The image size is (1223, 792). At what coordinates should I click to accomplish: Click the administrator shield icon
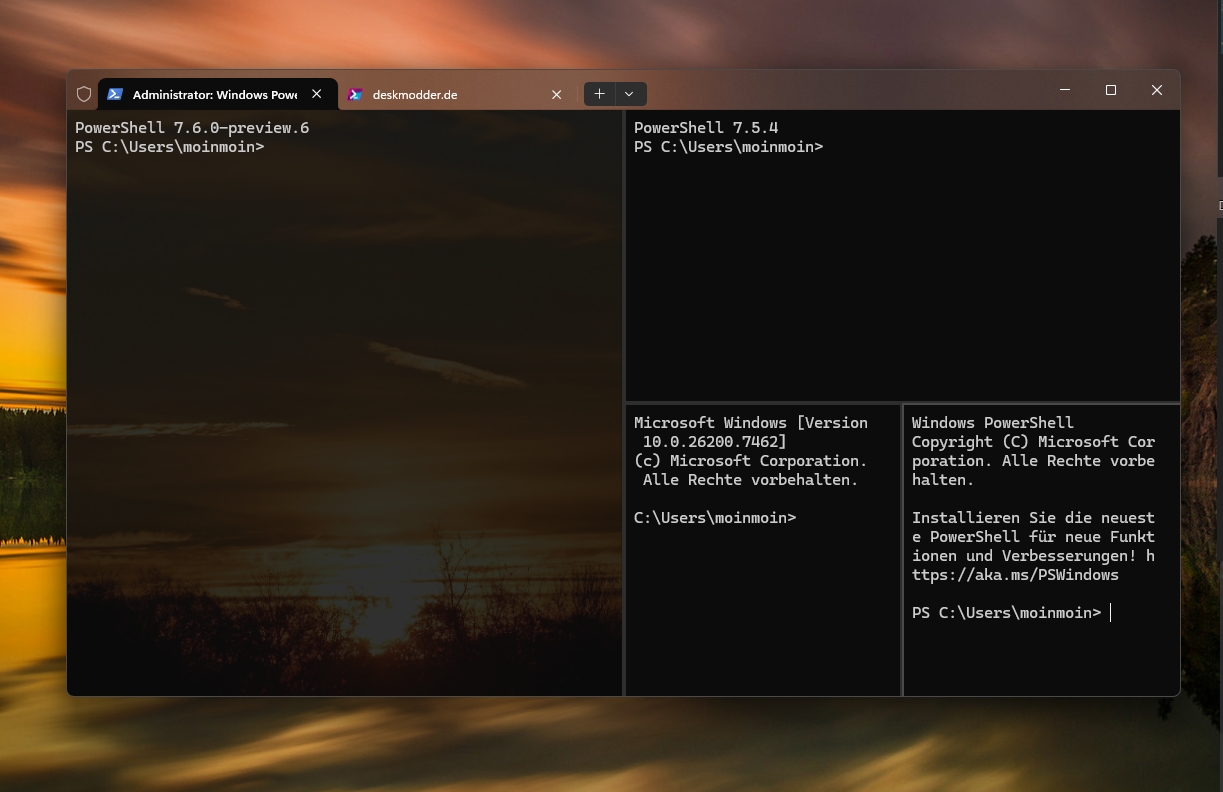coord(84,94)
